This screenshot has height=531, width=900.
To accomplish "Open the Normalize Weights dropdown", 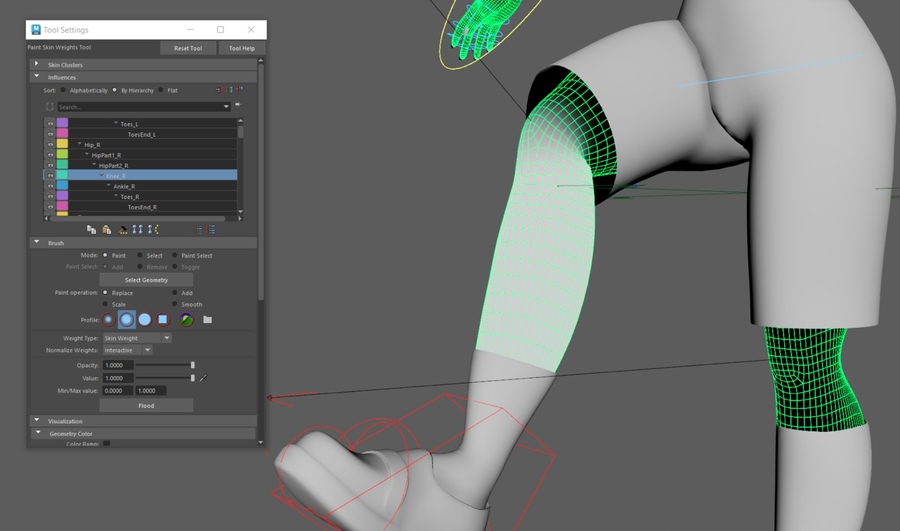I will coord(127,350).
